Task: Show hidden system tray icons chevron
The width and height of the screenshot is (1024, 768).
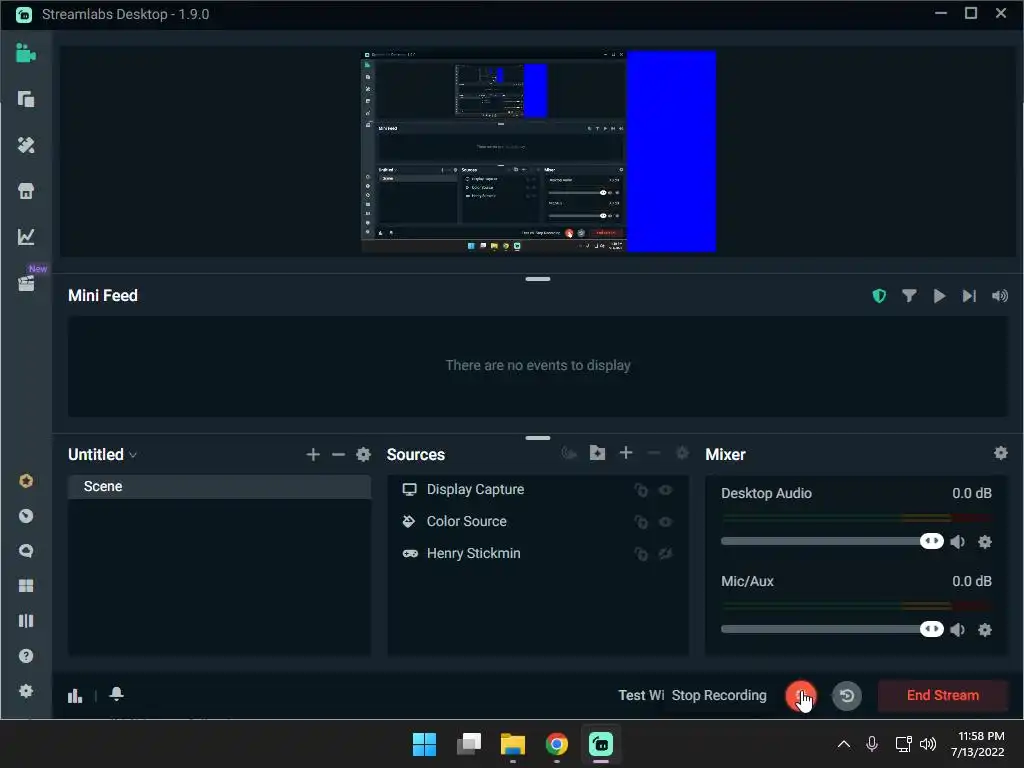Action: (x=844, y=744)
